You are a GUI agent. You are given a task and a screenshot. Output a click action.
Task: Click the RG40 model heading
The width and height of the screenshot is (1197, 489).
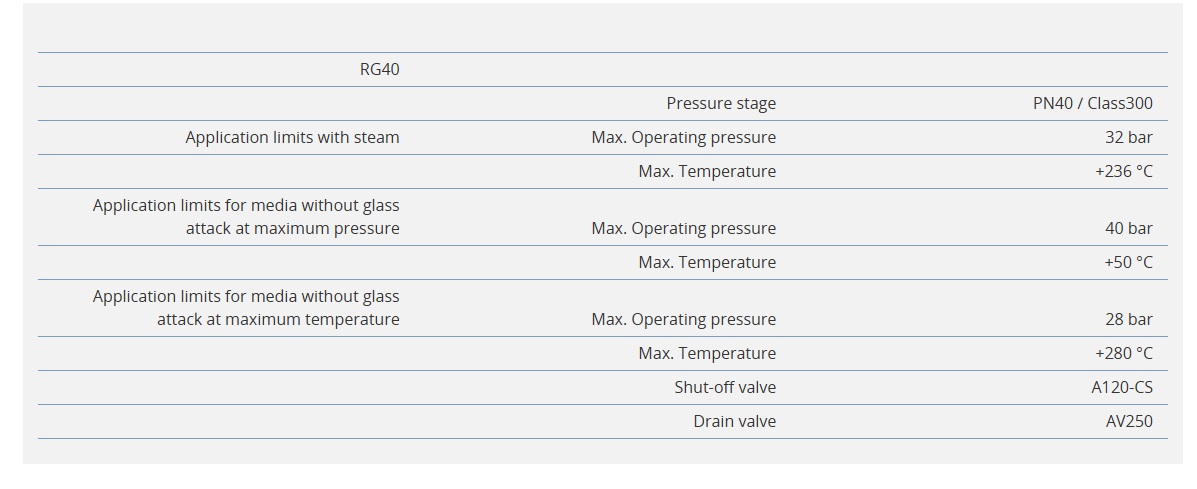[x=379, y=70]
